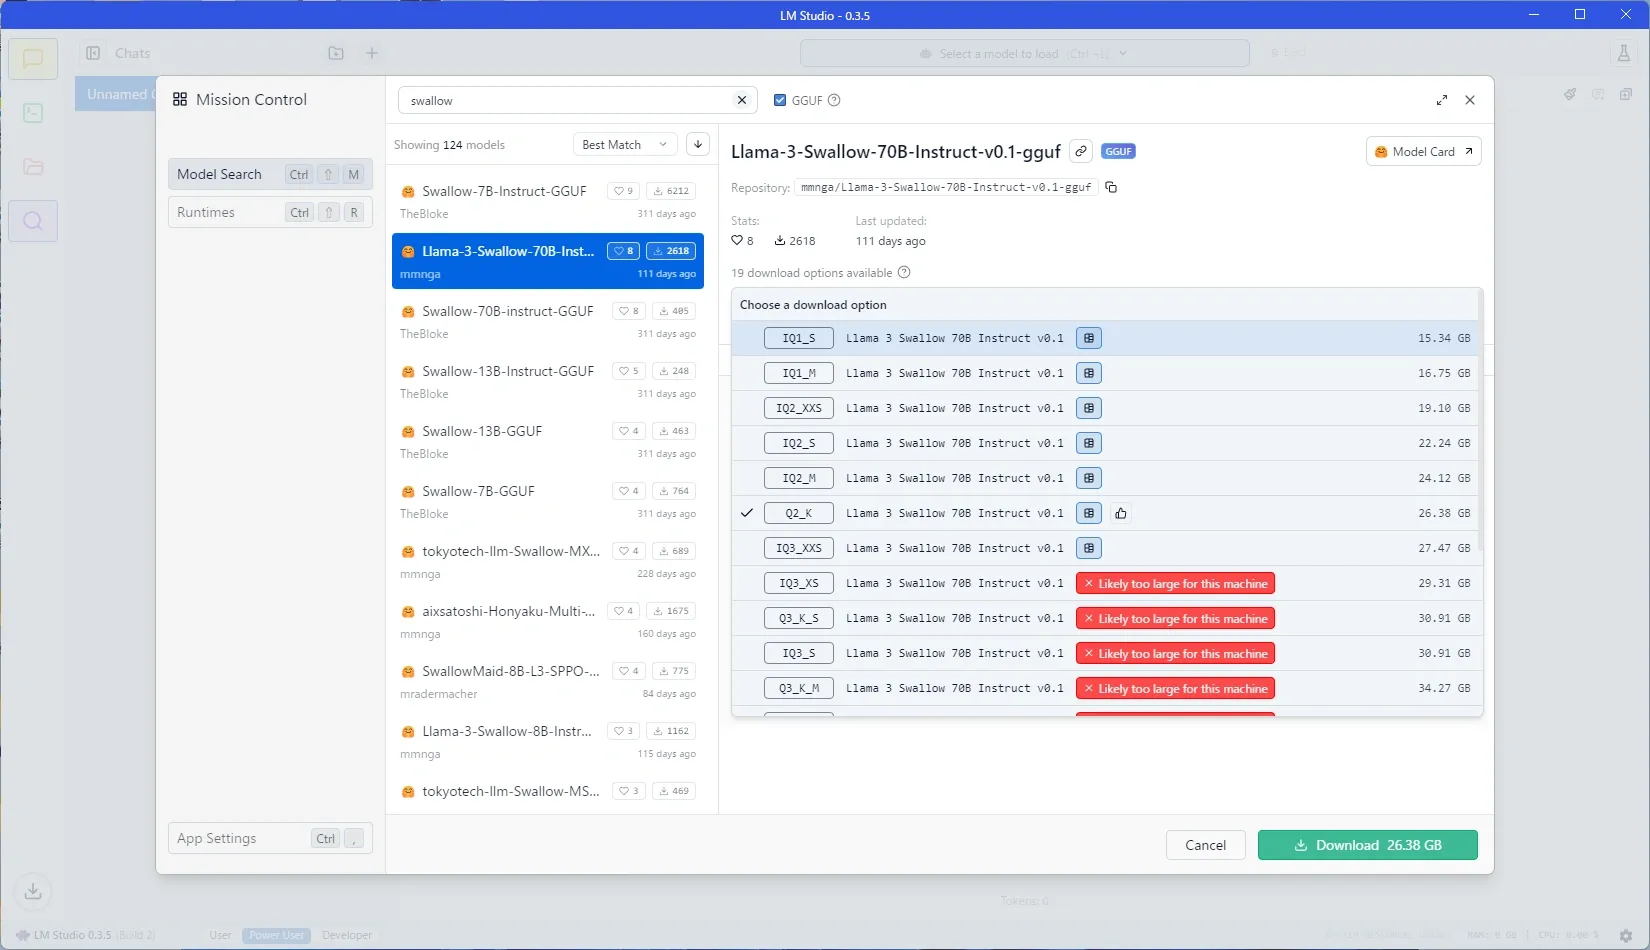Select Swallow-70B-instruct-GGUF from results
Screen dimensions: 1650x950
click(x=548, y=321)
